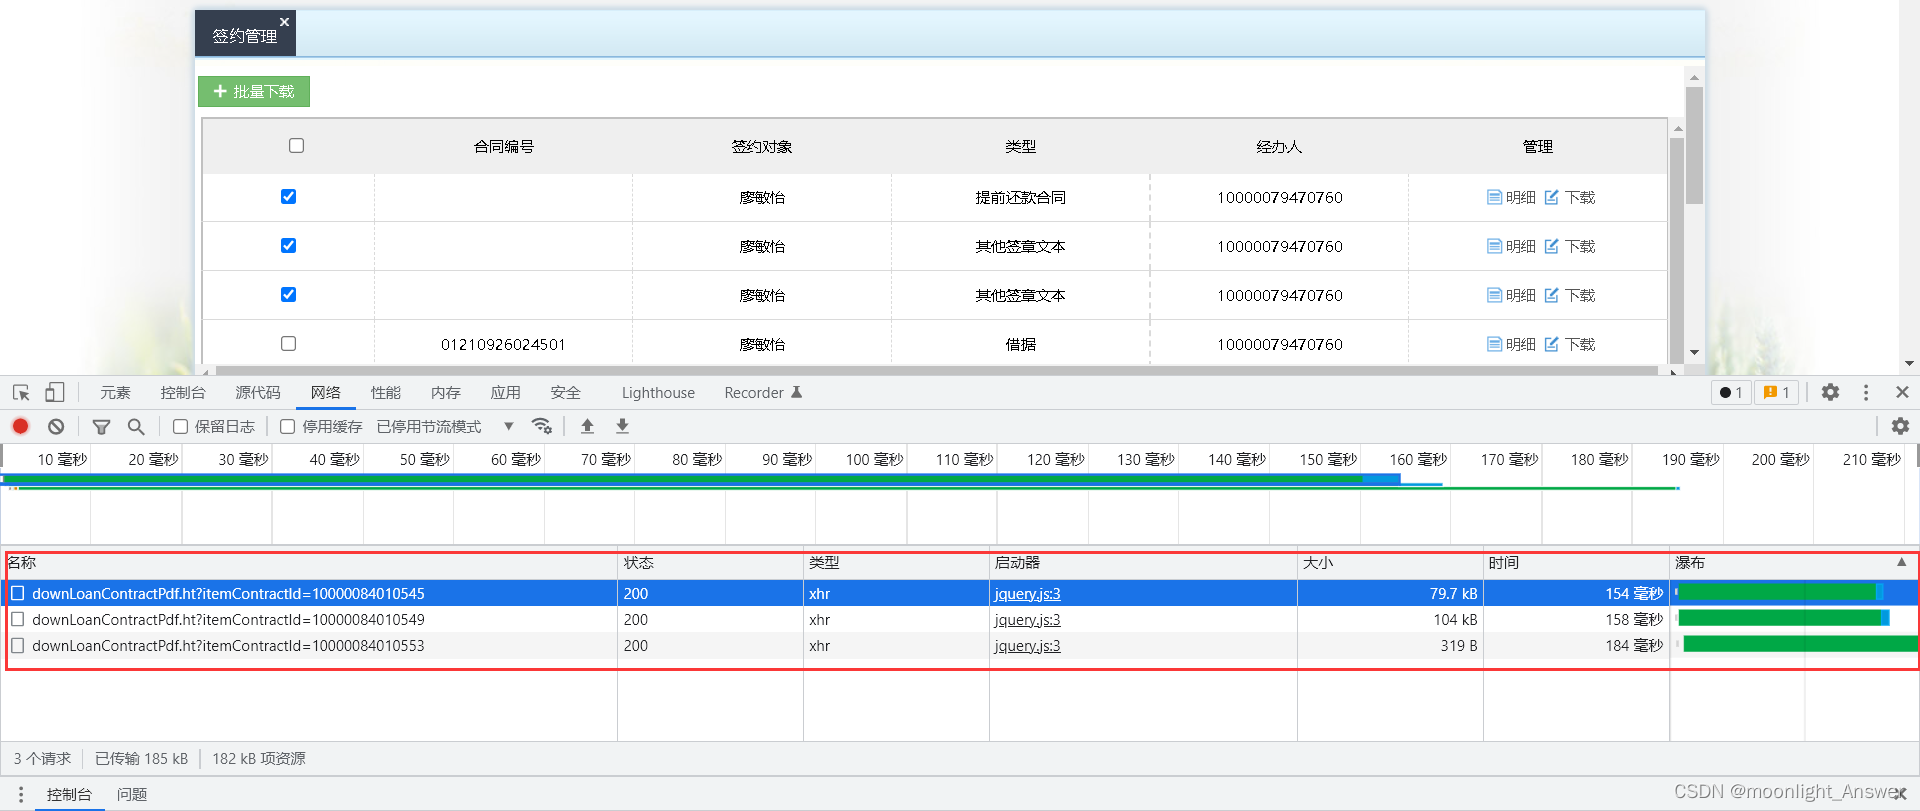1920x811 pixels.
Task: Sort requests by 大小 column header
Action: 1390,562
